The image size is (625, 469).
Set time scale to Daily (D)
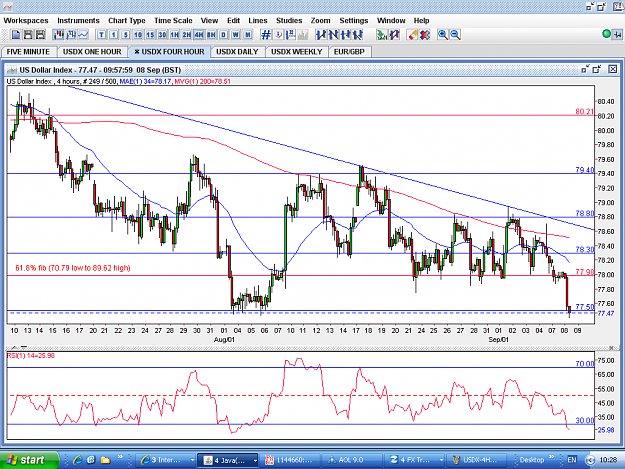tap(224, 35)
